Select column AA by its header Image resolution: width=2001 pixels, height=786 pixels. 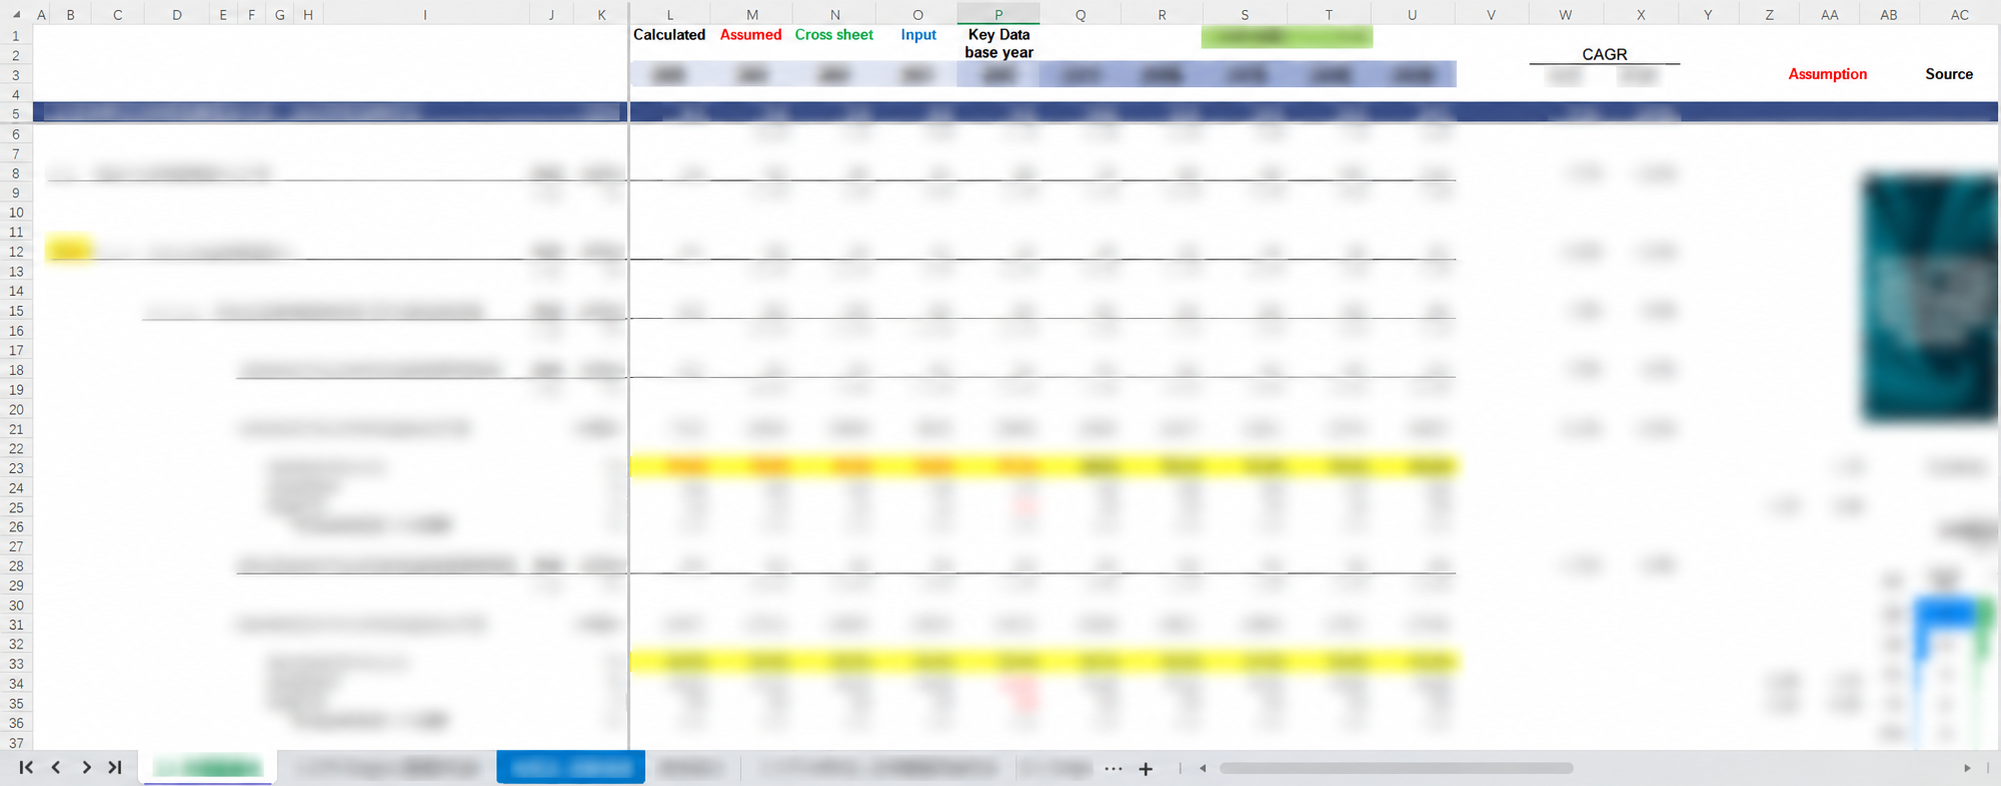click(1829, 15)
